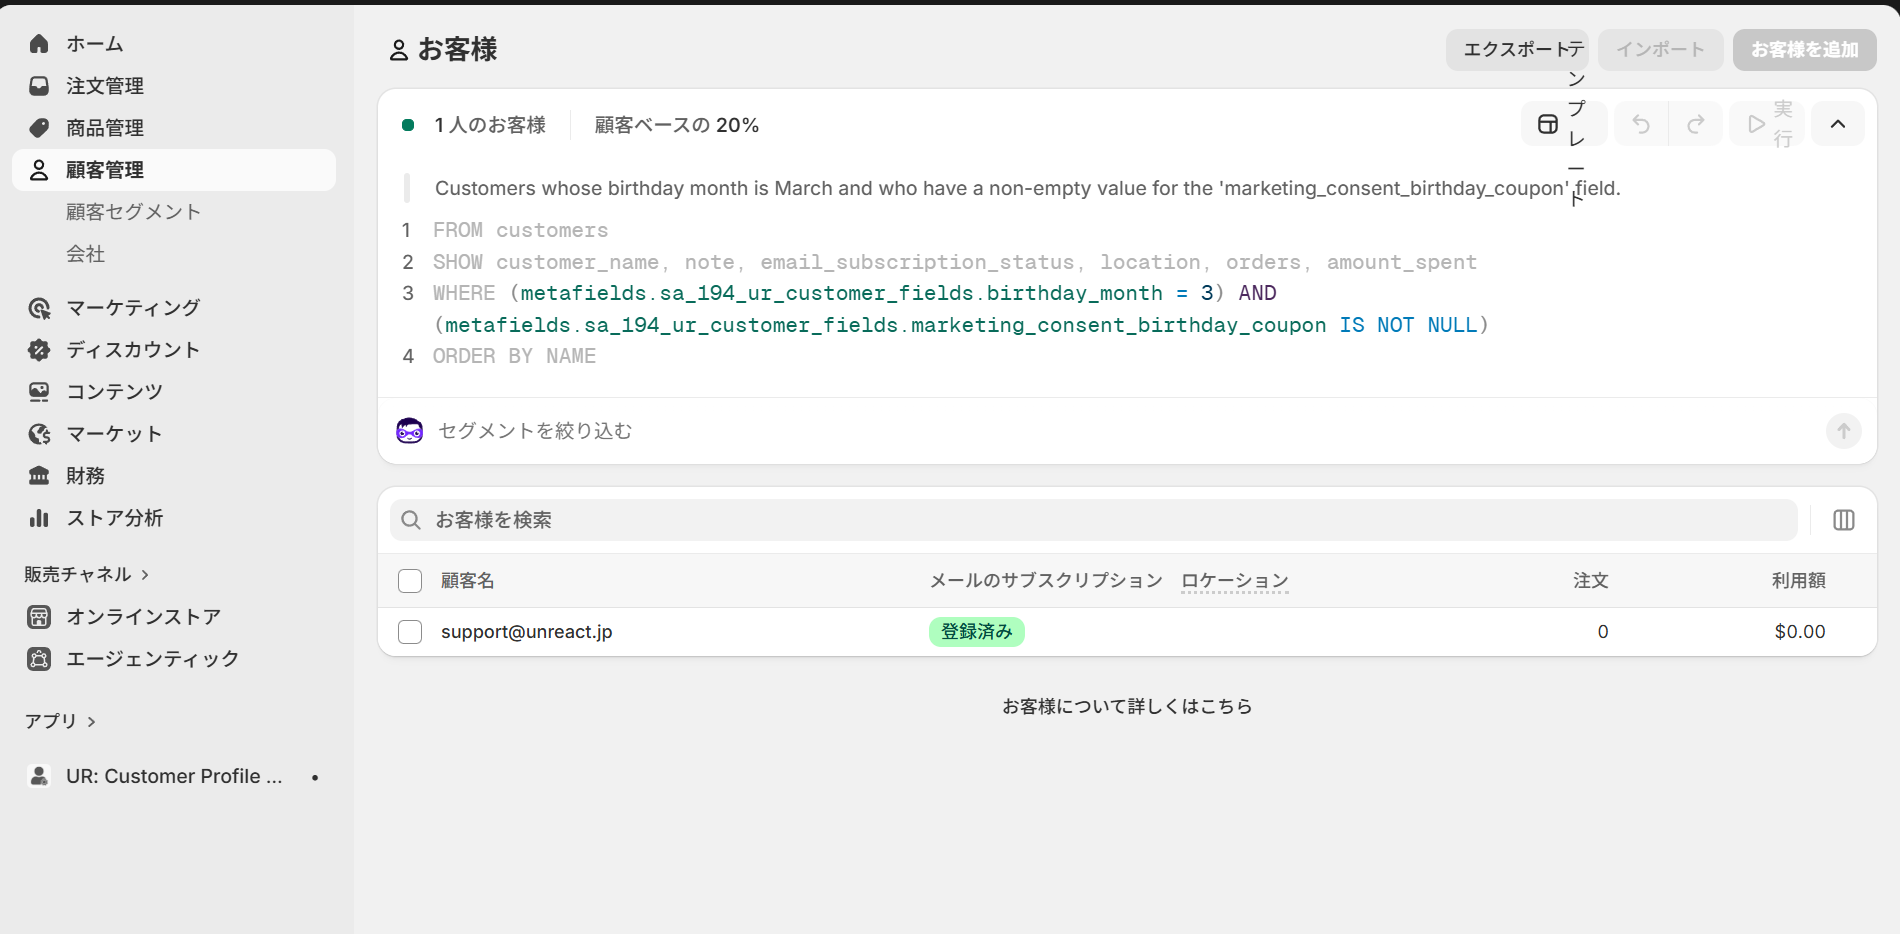The height and width of the screenshot is (934, 1900).
Task: Click the エクスポート button
Action: point(1518,50)
